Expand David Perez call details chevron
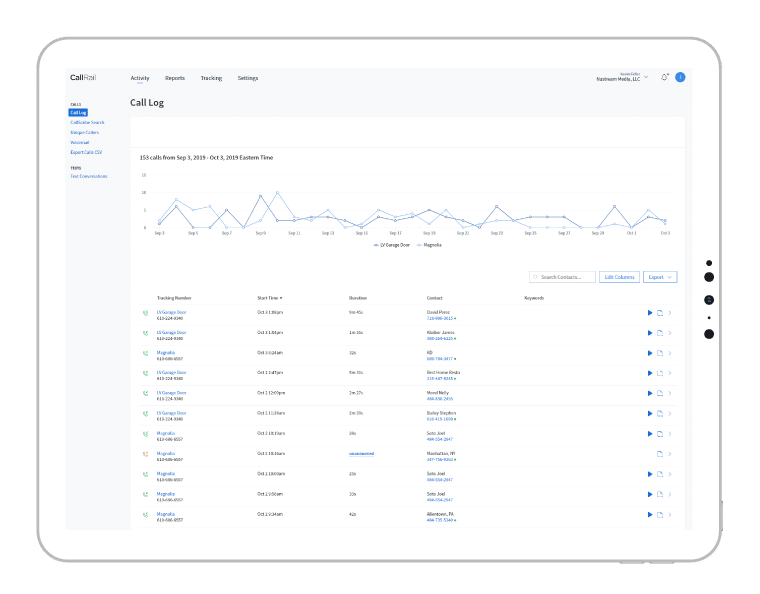This screenshot has width=760, height=594. click(x=670, y=313)
